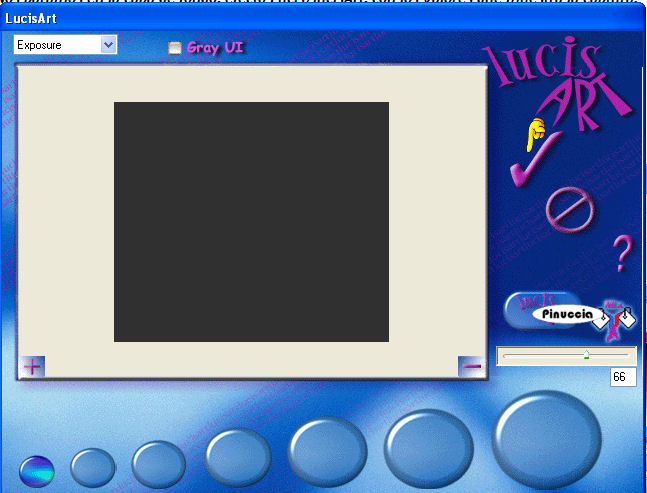Click the slider track above the 66 value
The image size is (647, 493).
566,356
